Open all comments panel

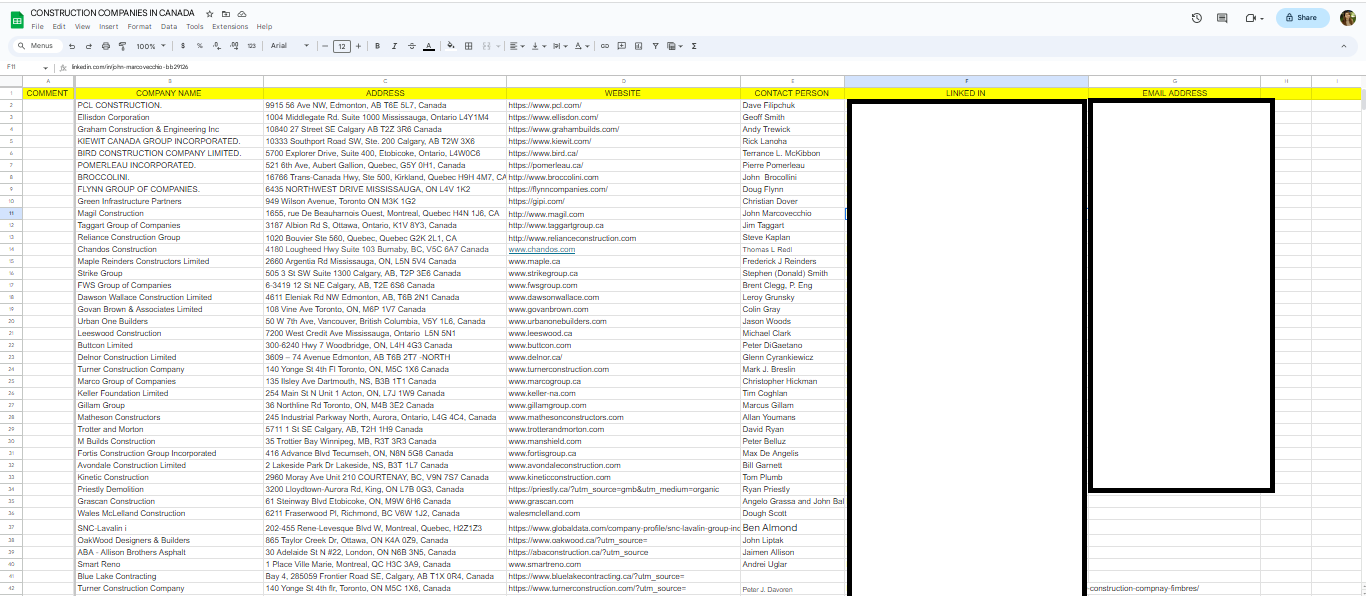[x=1222, y=18]
